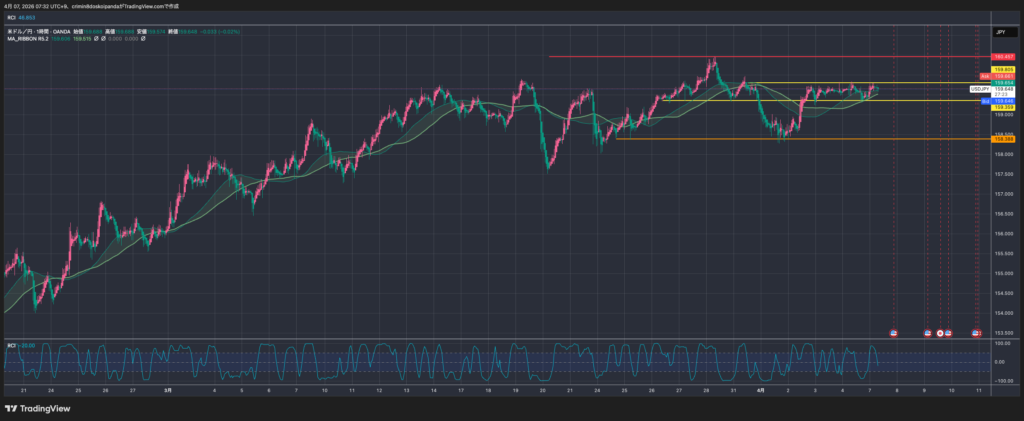1024x421 pixels.
Task: Click the rightmost economic event flag icon
Action: click(x=978, y=332)
